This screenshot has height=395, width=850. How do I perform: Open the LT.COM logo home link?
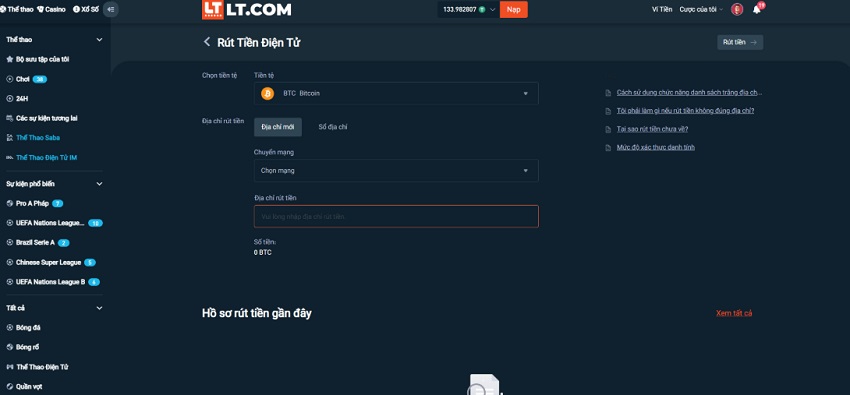click(x=247, y=9)
